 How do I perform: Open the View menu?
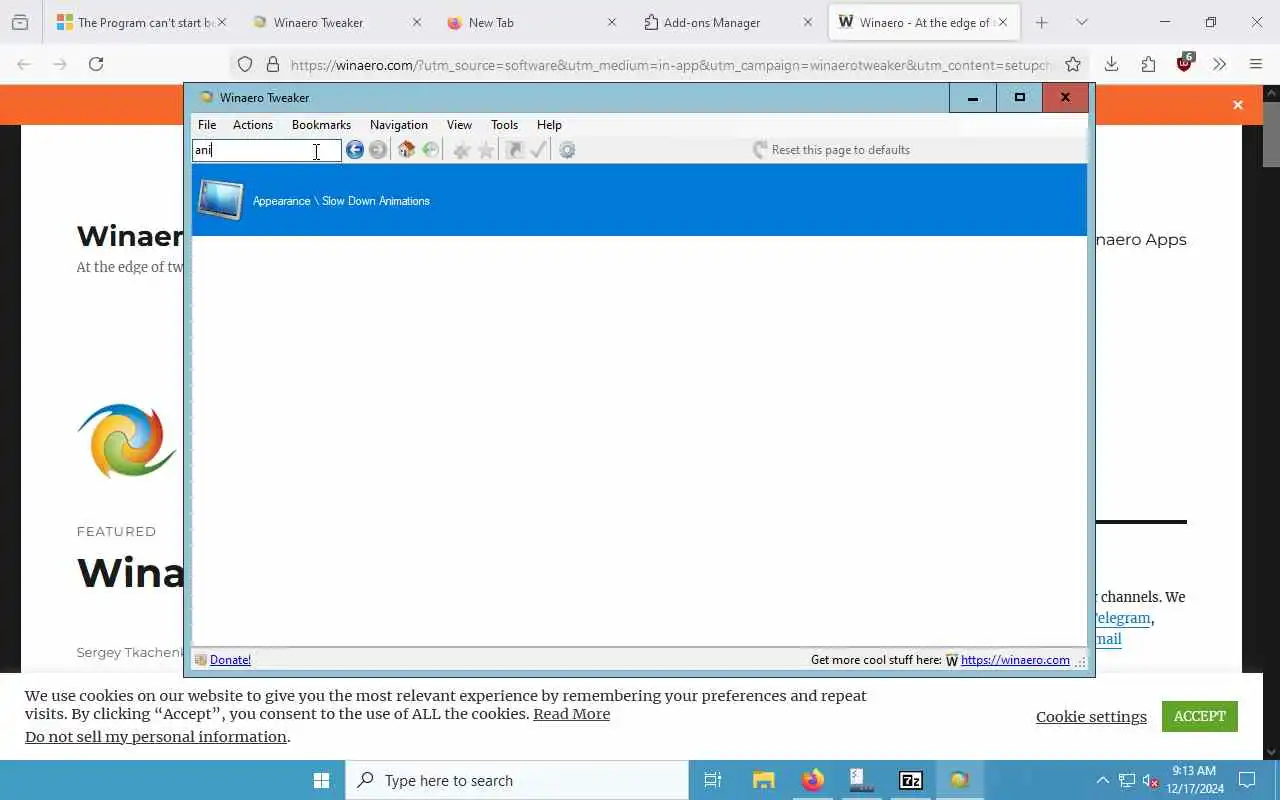tap(460, 125)
